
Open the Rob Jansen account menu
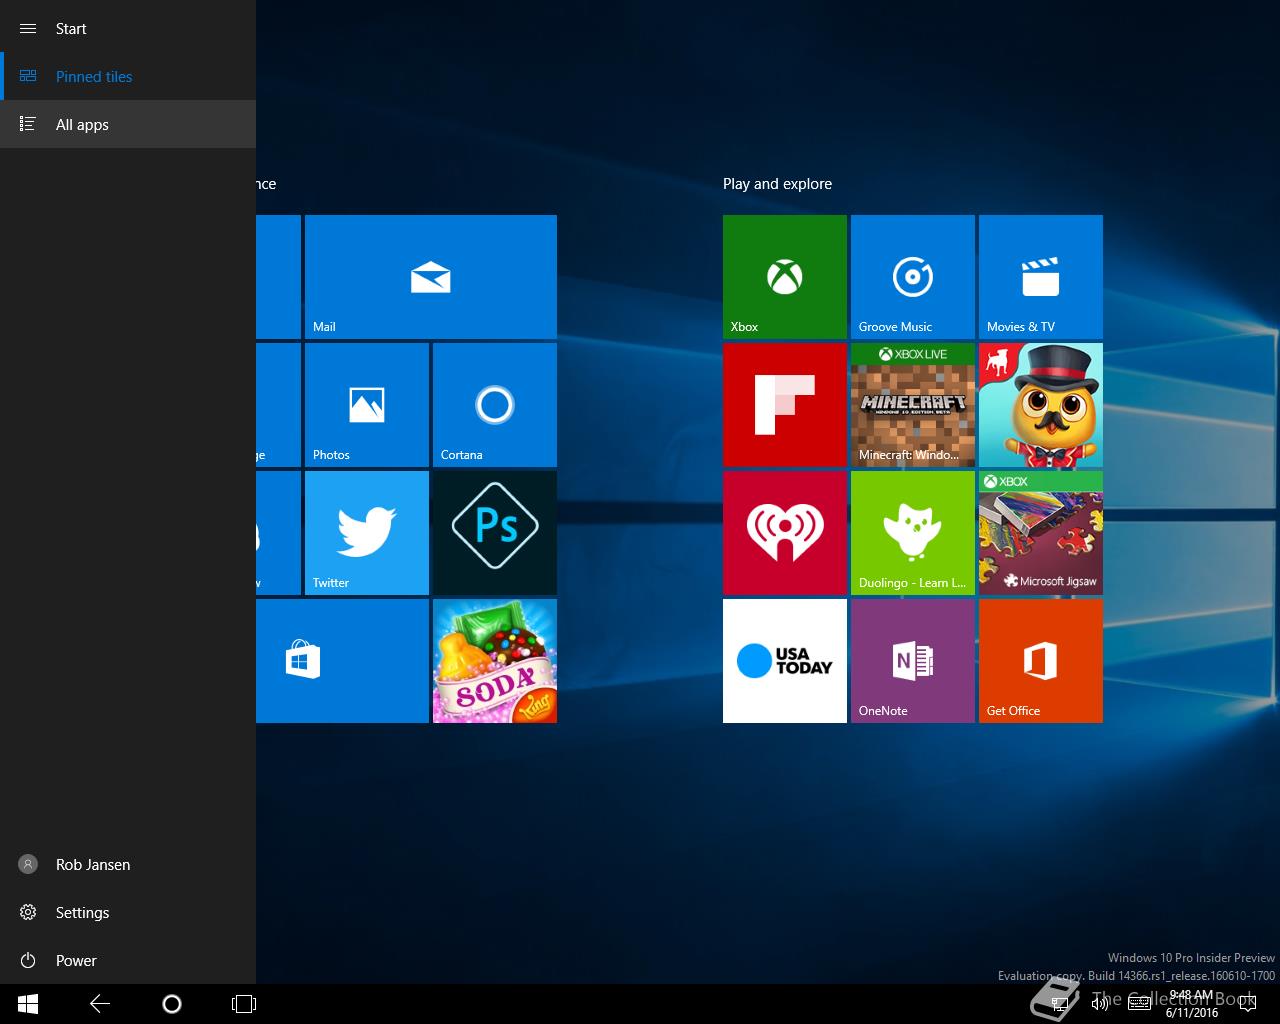pyautogui.click(x=128, y=864)
